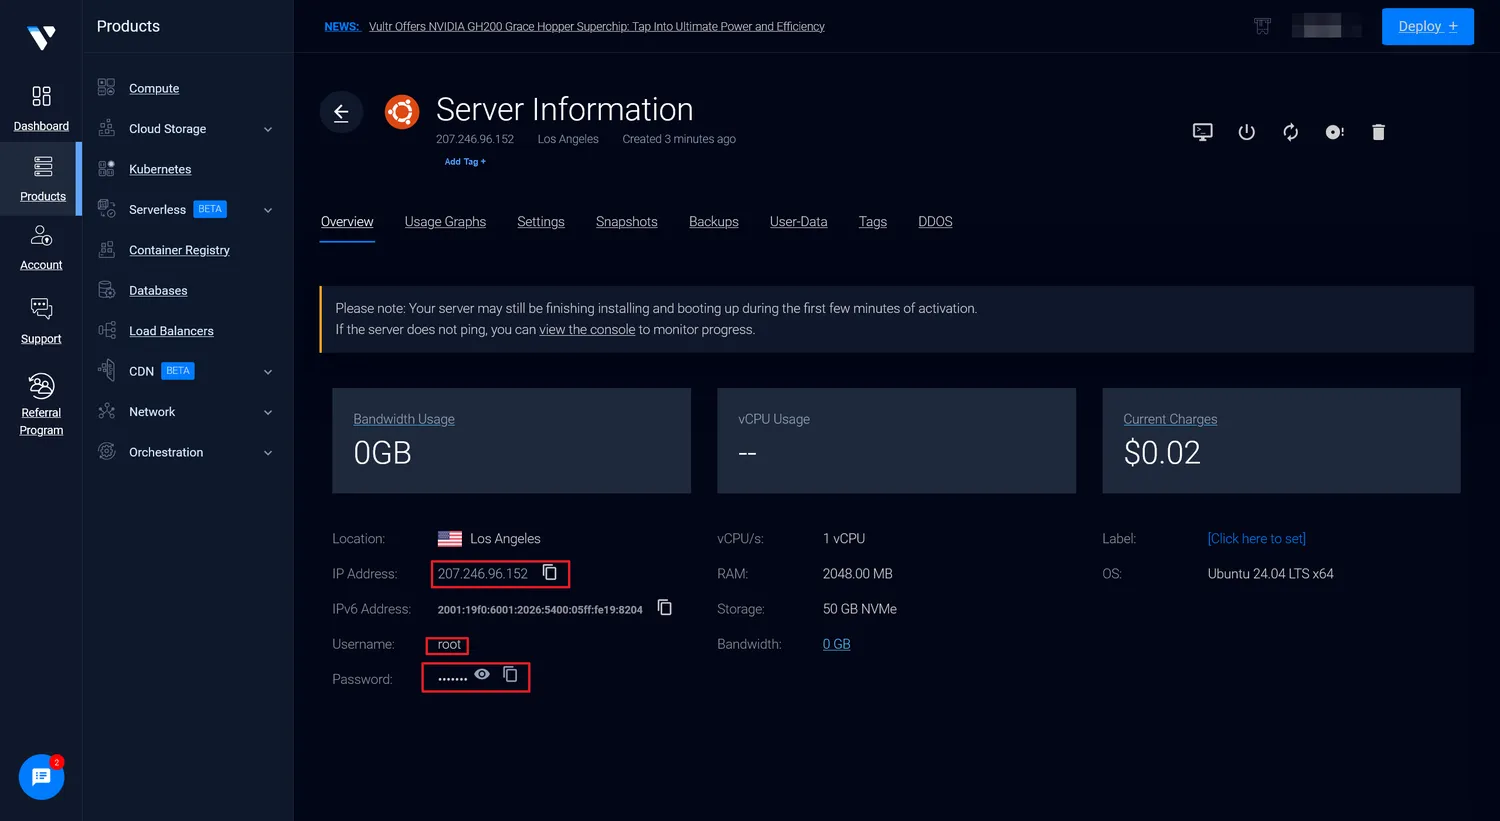Click the label '[Click here to set]'
The image size is (1500, 821).
(1256, 539)
